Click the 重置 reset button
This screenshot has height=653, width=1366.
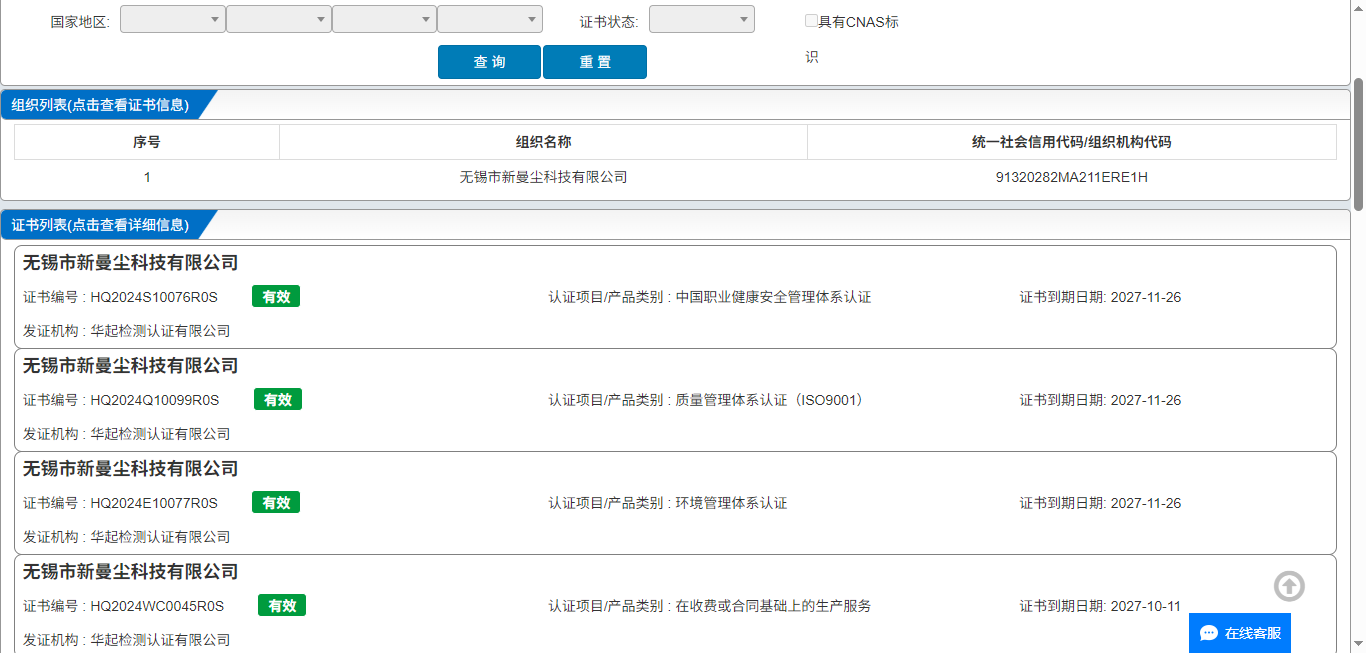[595, 62]
